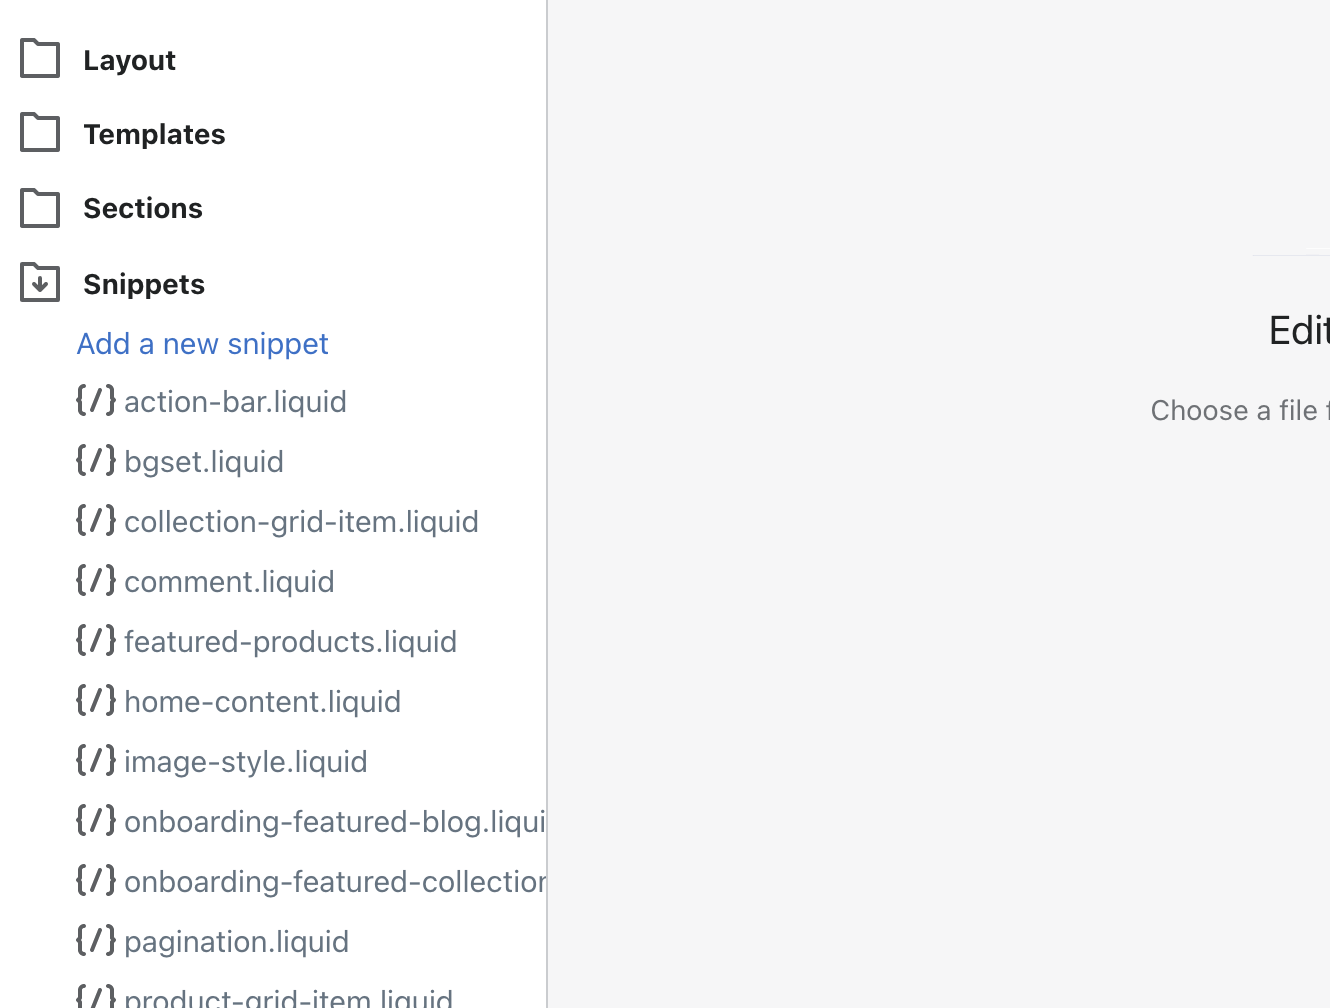This screenshot has width=1330, height=1008.
Task: Click the Templates folder icon
Action: click(x=40, y=133)
